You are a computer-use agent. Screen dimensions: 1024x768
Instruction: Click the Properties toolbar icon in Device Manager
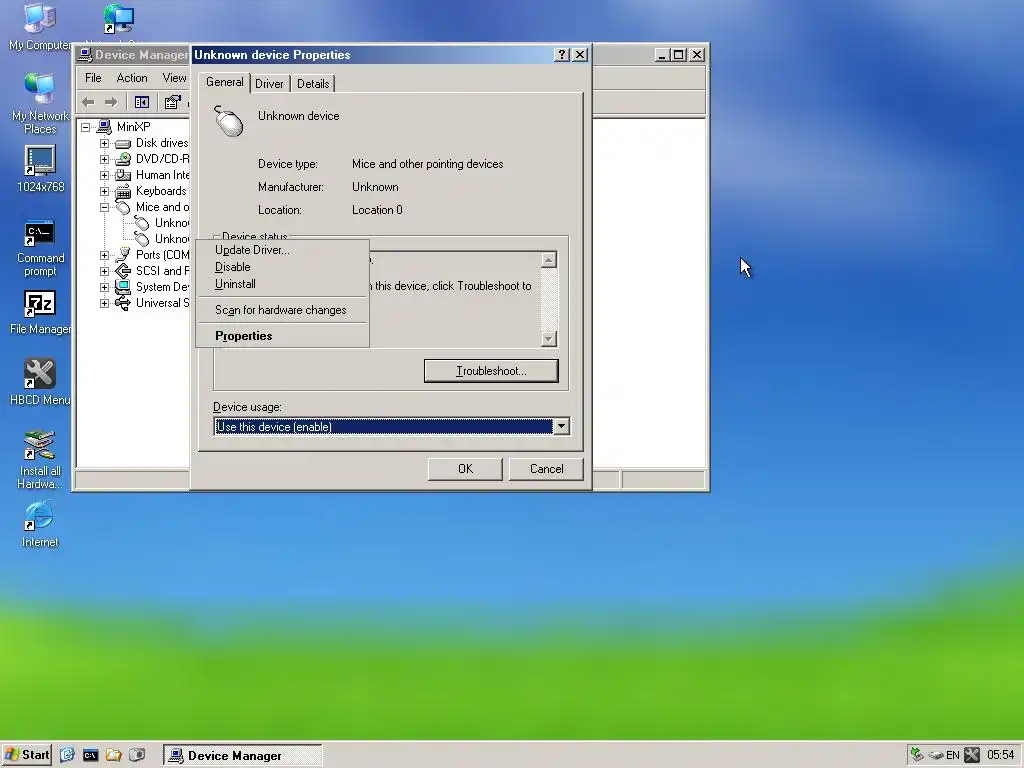pos(172,102)
